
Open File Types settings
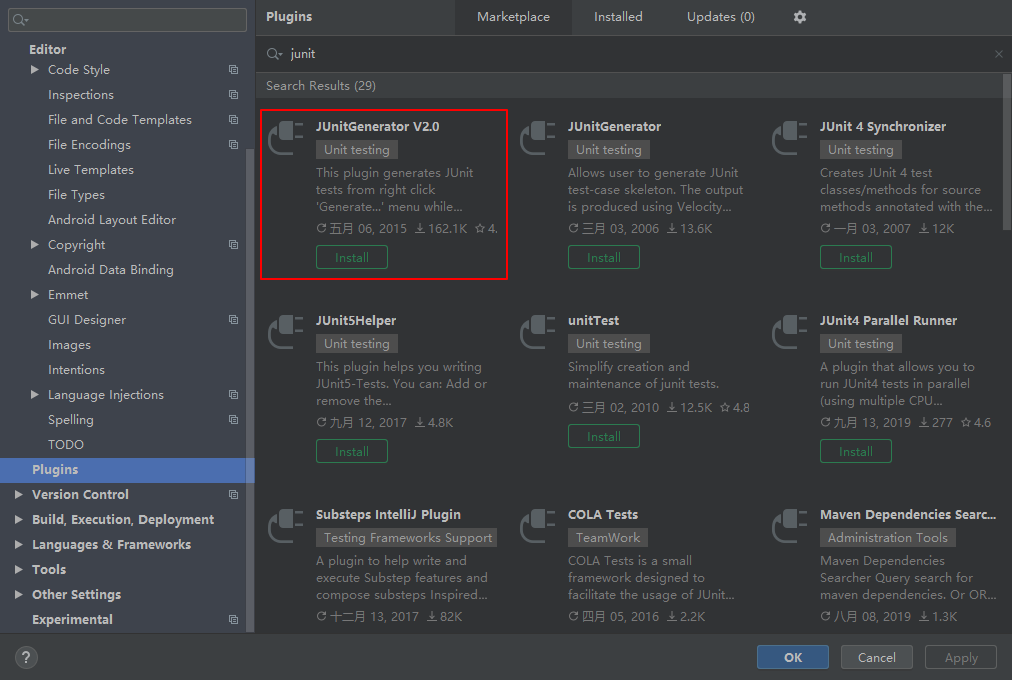[x=76, y=195]
